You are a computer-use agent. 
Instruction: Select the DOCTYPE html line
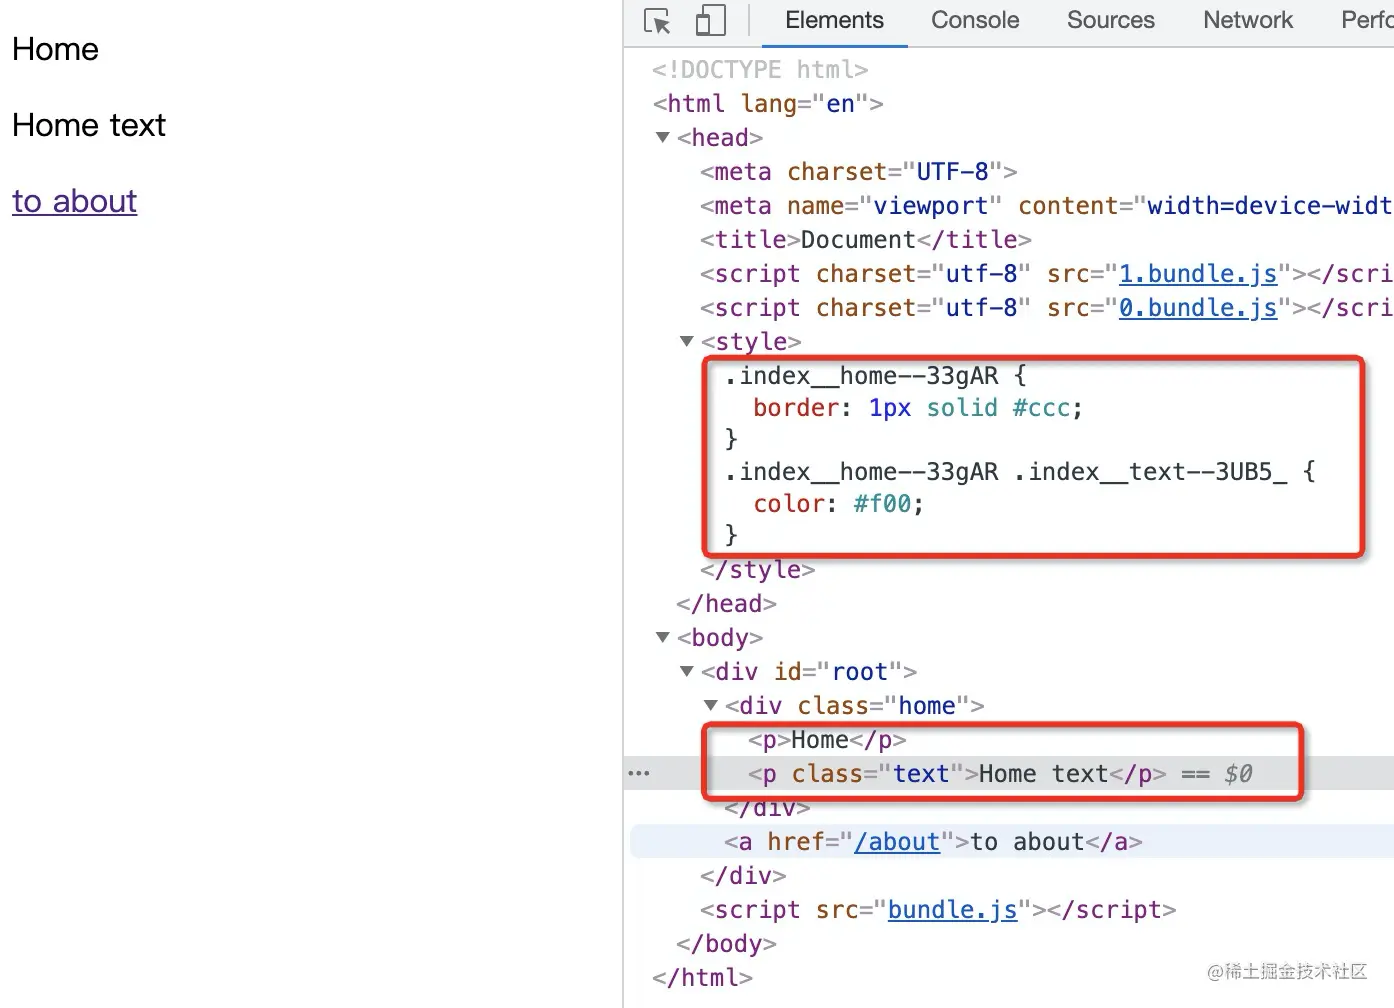(x=760, y=70)
